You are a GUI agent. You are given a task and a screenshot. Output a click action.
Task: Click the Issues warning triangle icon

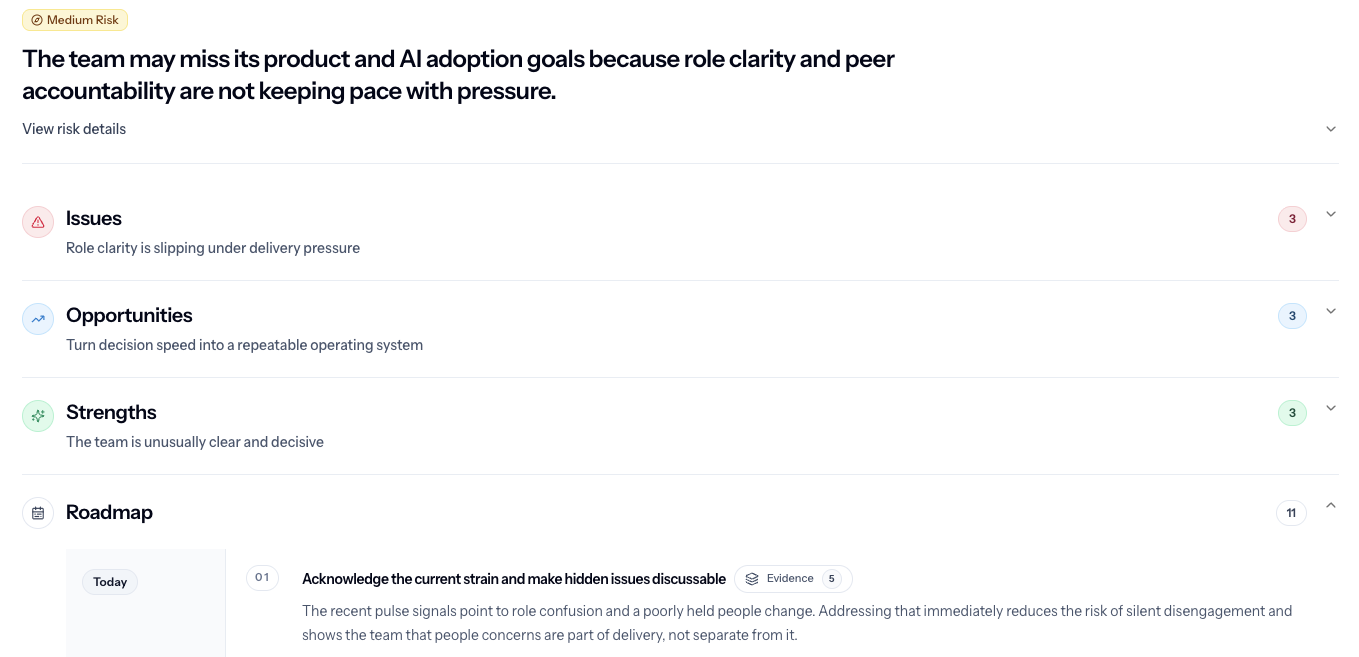[38, 222]
